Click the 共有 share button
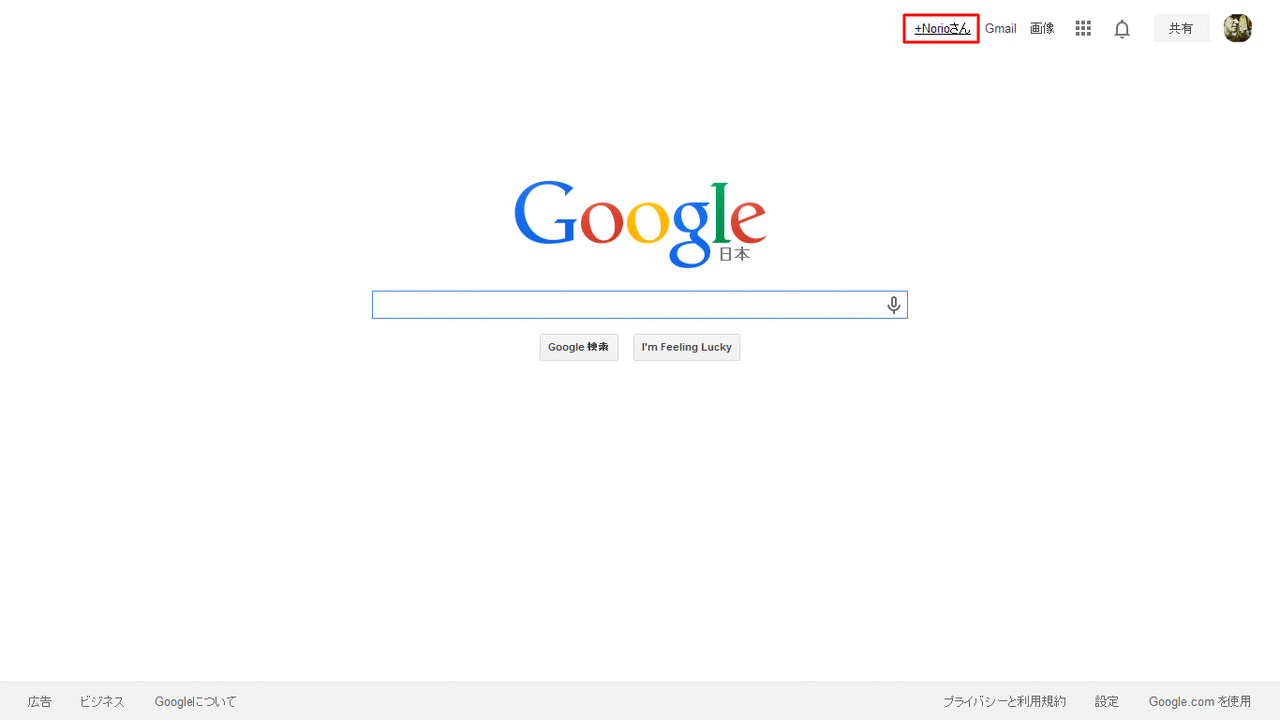This screenshot has height=720, width=1280. (x=1181, y=28)
